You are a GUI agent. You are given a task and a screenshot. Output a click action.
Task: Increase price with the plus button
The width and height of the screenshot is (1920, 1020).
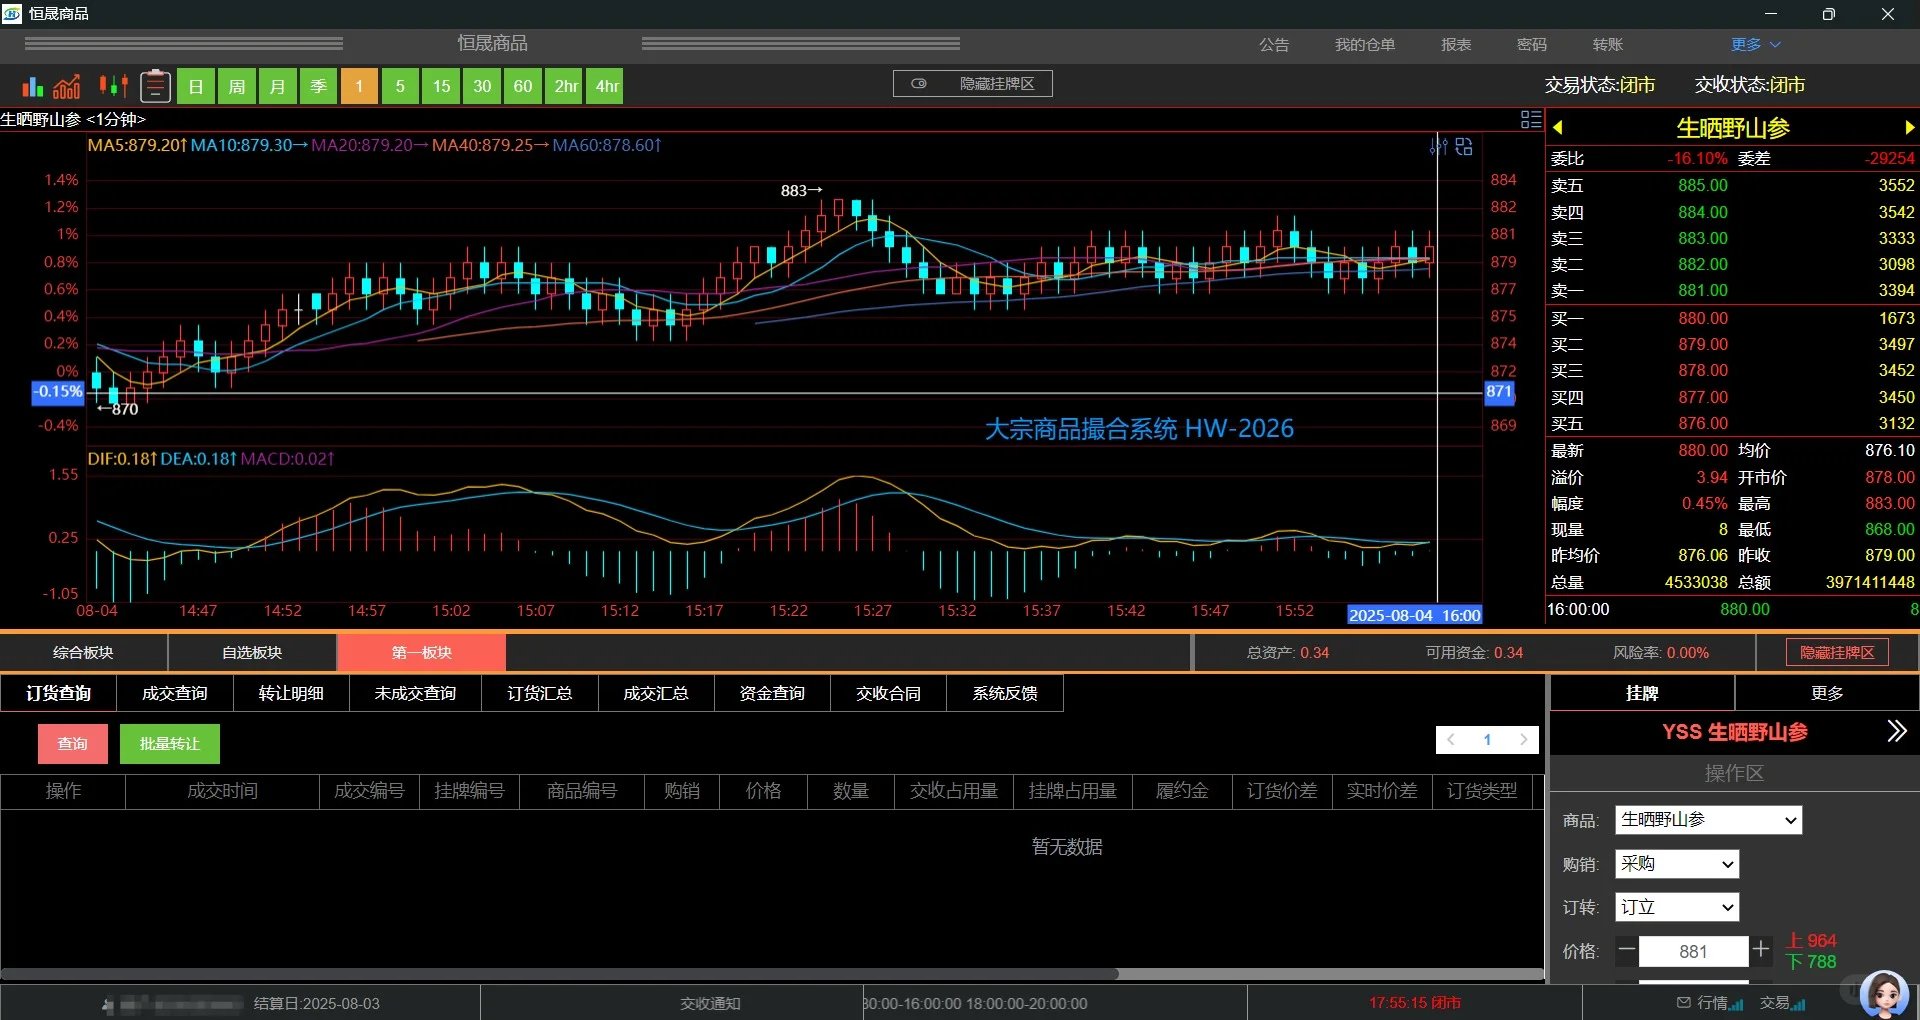click(x=1761, y=948)
